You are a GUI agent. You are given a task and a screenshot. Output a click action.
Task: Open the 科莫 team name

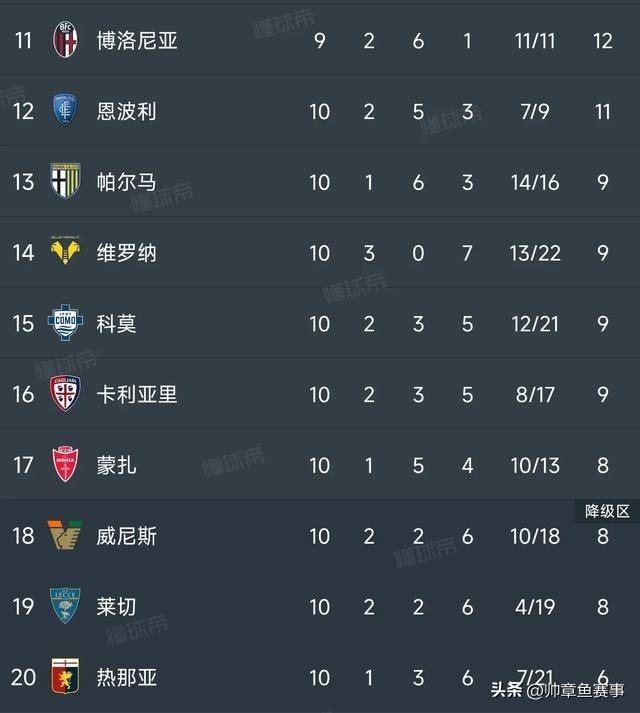click(x=117, y=324)
